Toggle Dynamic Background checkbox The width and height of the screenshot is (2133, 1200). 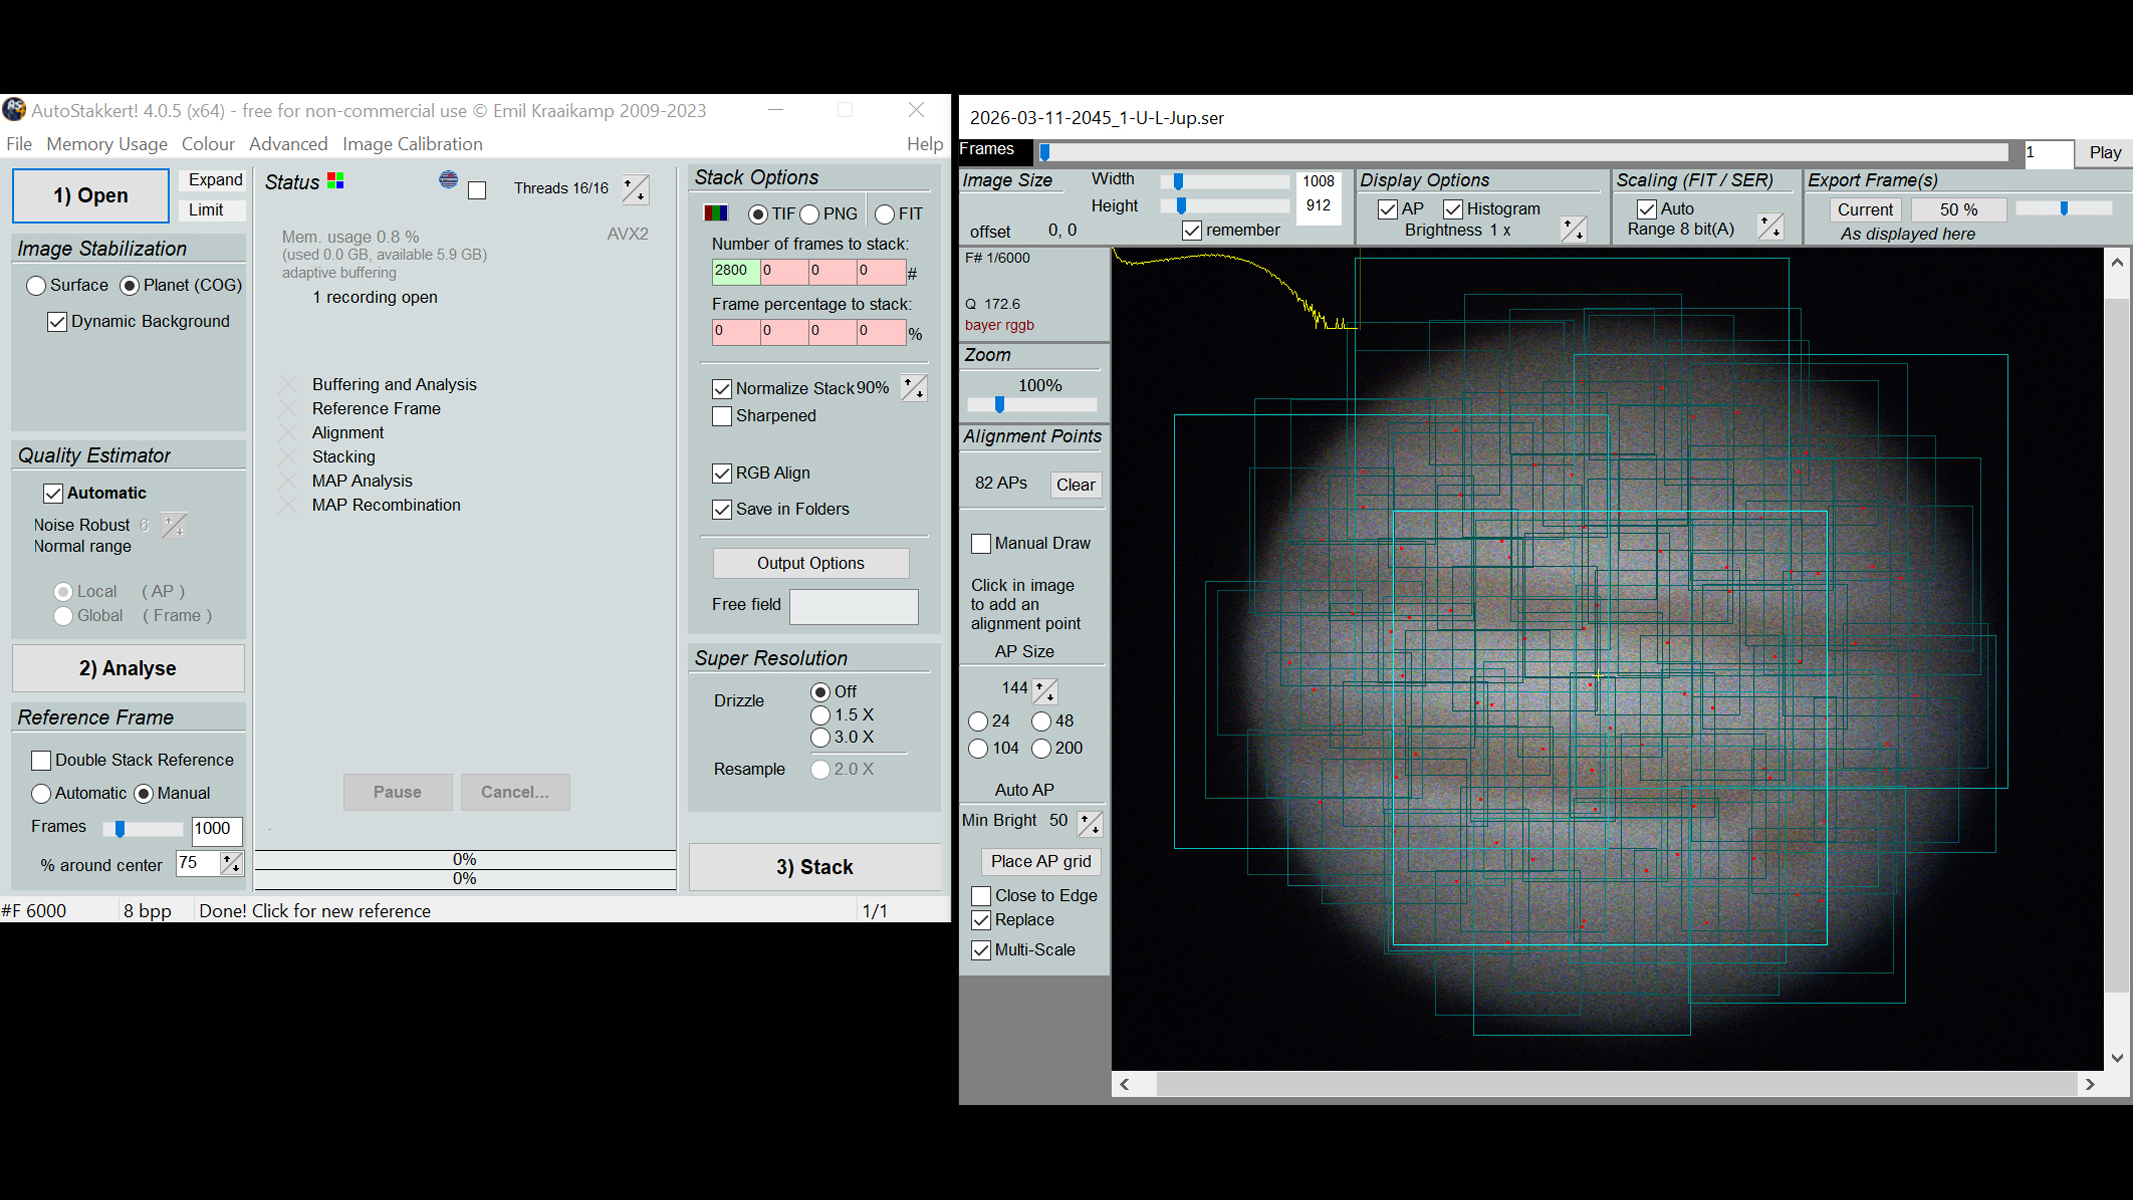(57, 321)
